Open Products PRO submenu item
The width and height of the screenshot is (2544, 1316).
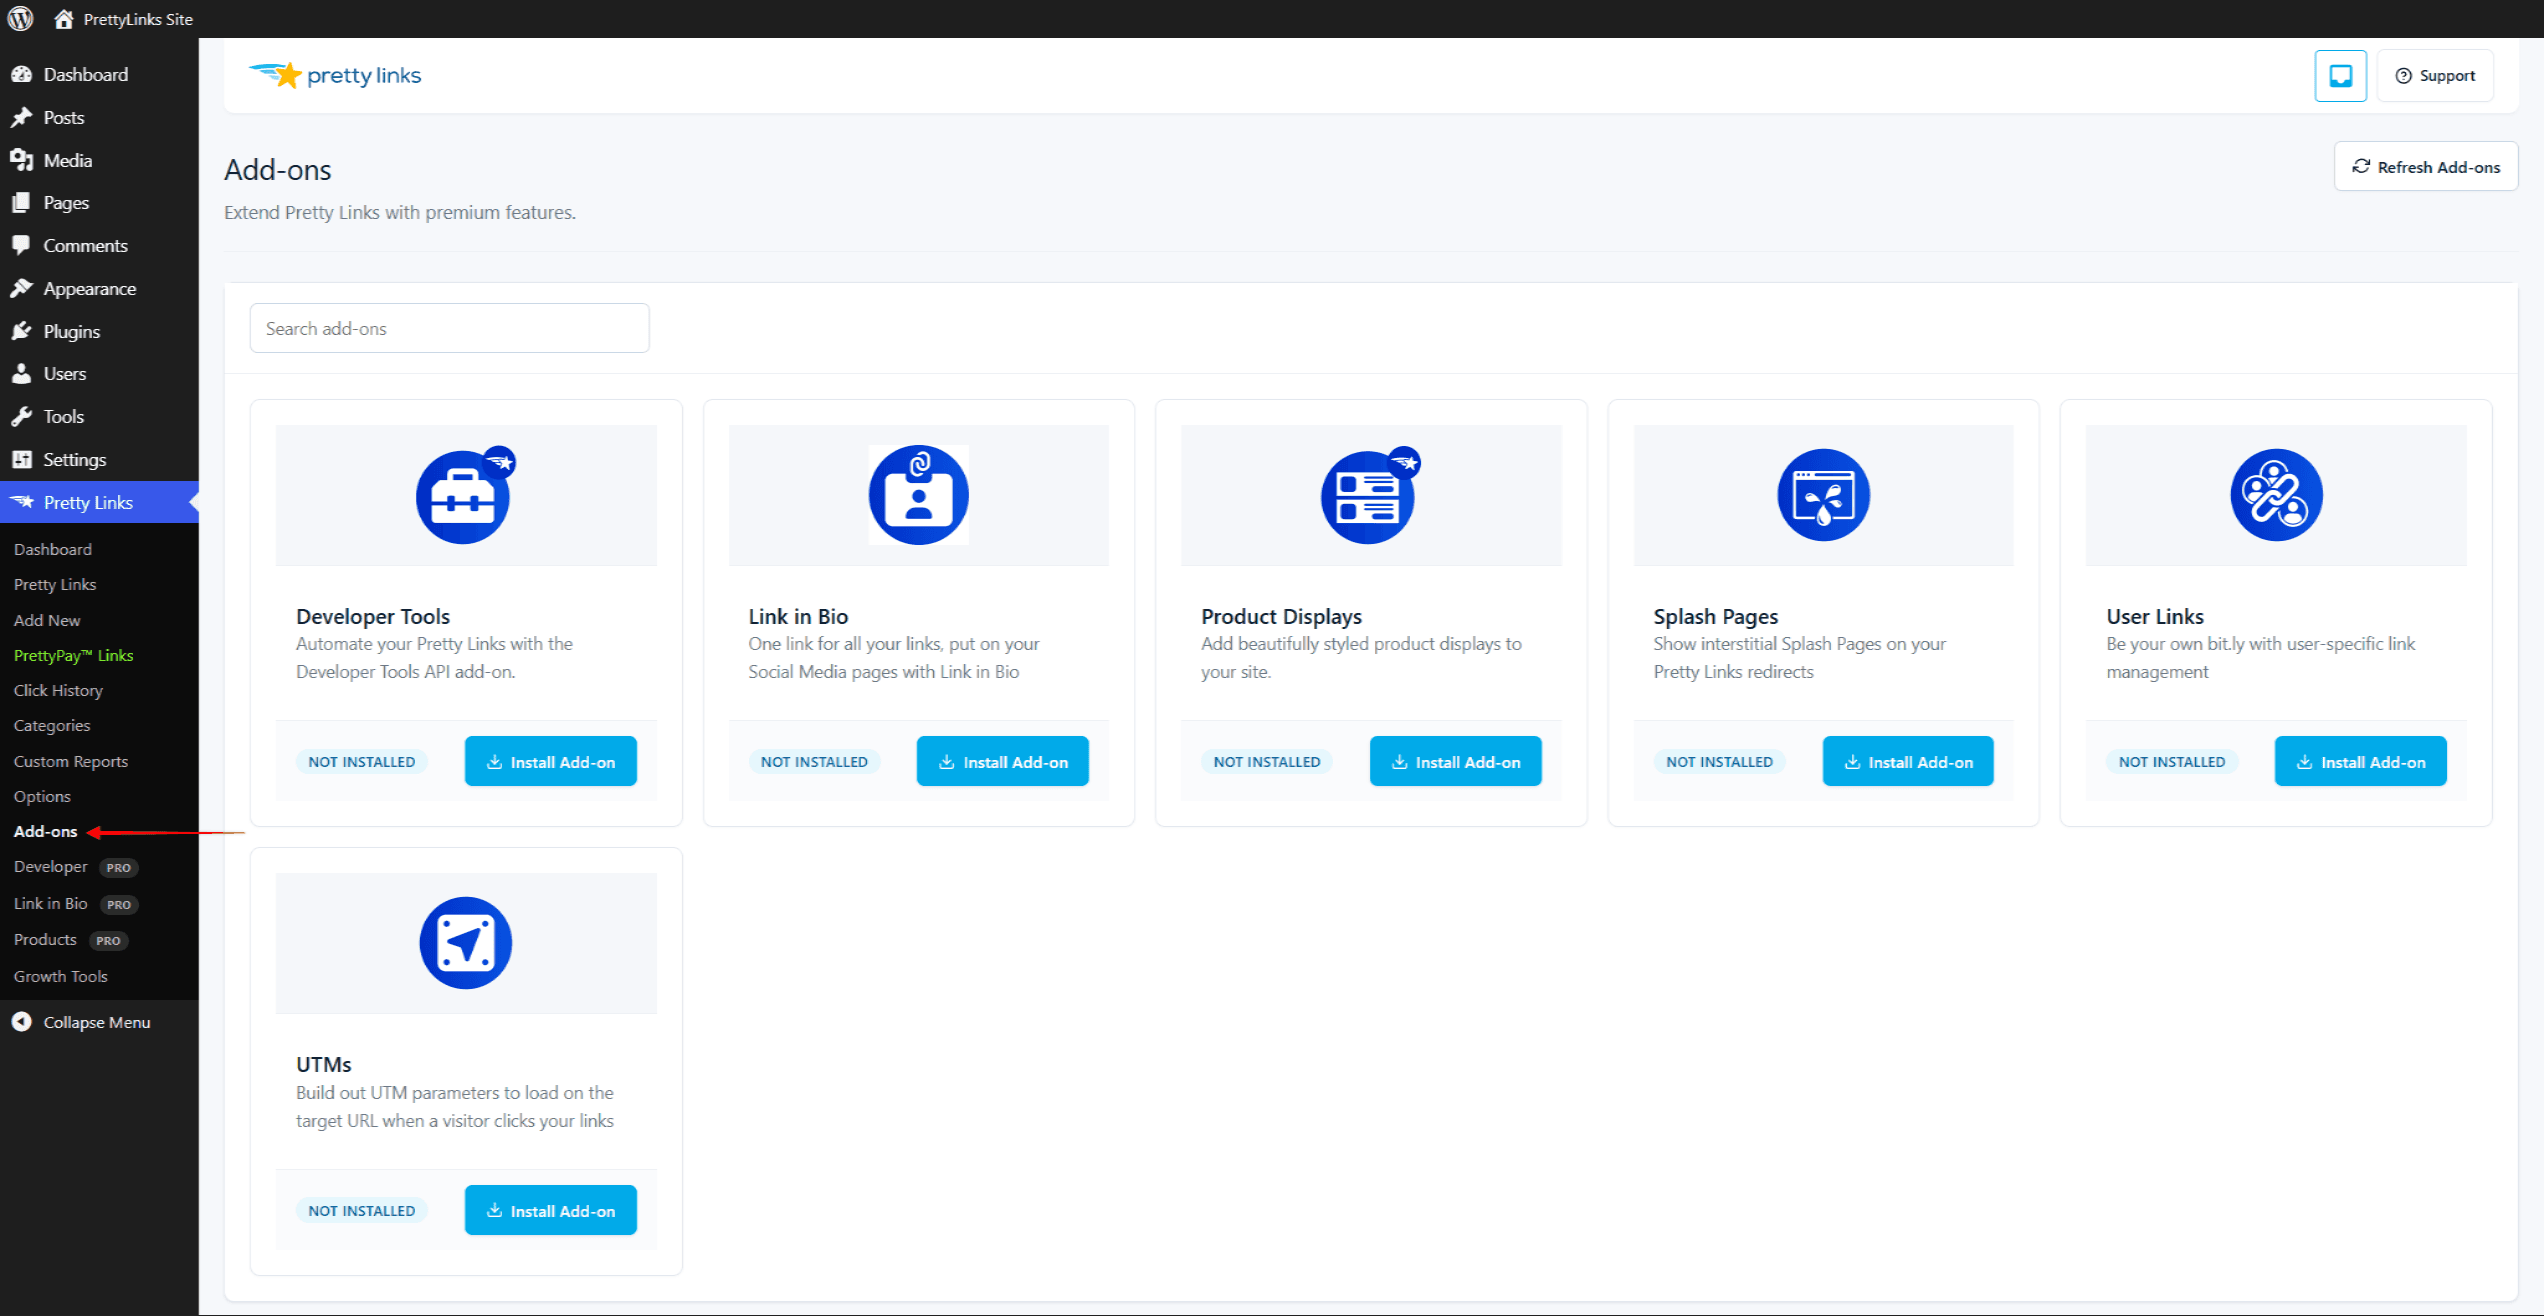[x=70, y=940]
